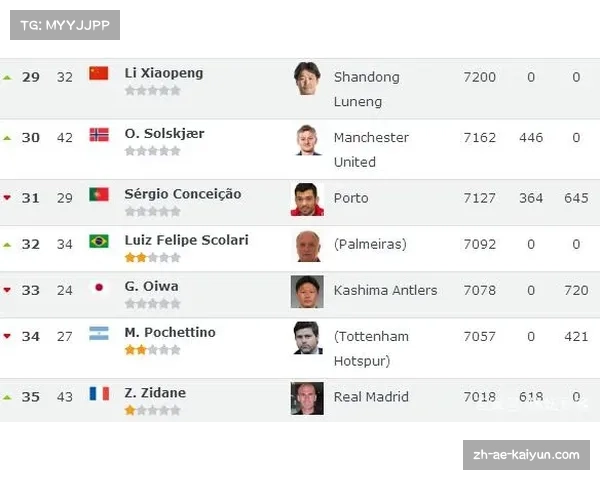Select the Argentina flag by Pochettino
The height and width of the screenshot is (480, 600).
click(99, 333)
